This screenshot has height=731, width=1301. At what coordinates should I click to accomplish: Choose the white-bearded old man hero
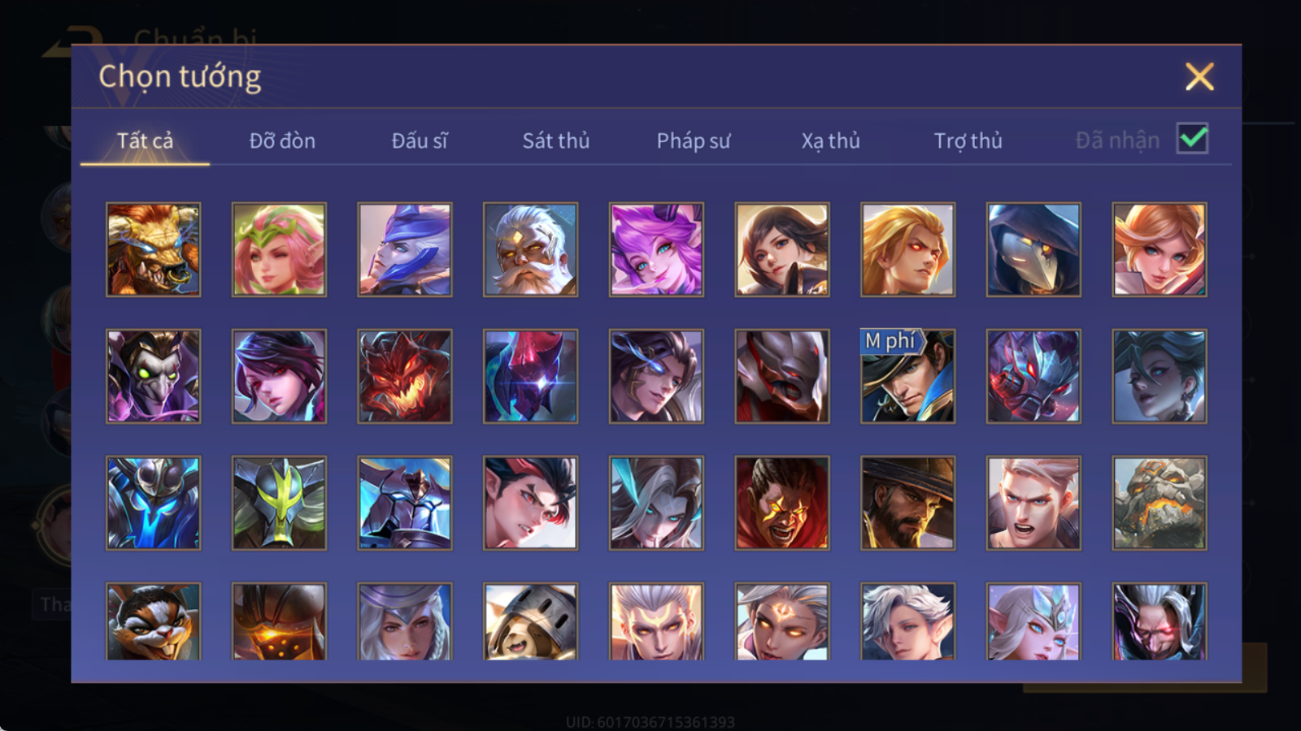point(530,249)
